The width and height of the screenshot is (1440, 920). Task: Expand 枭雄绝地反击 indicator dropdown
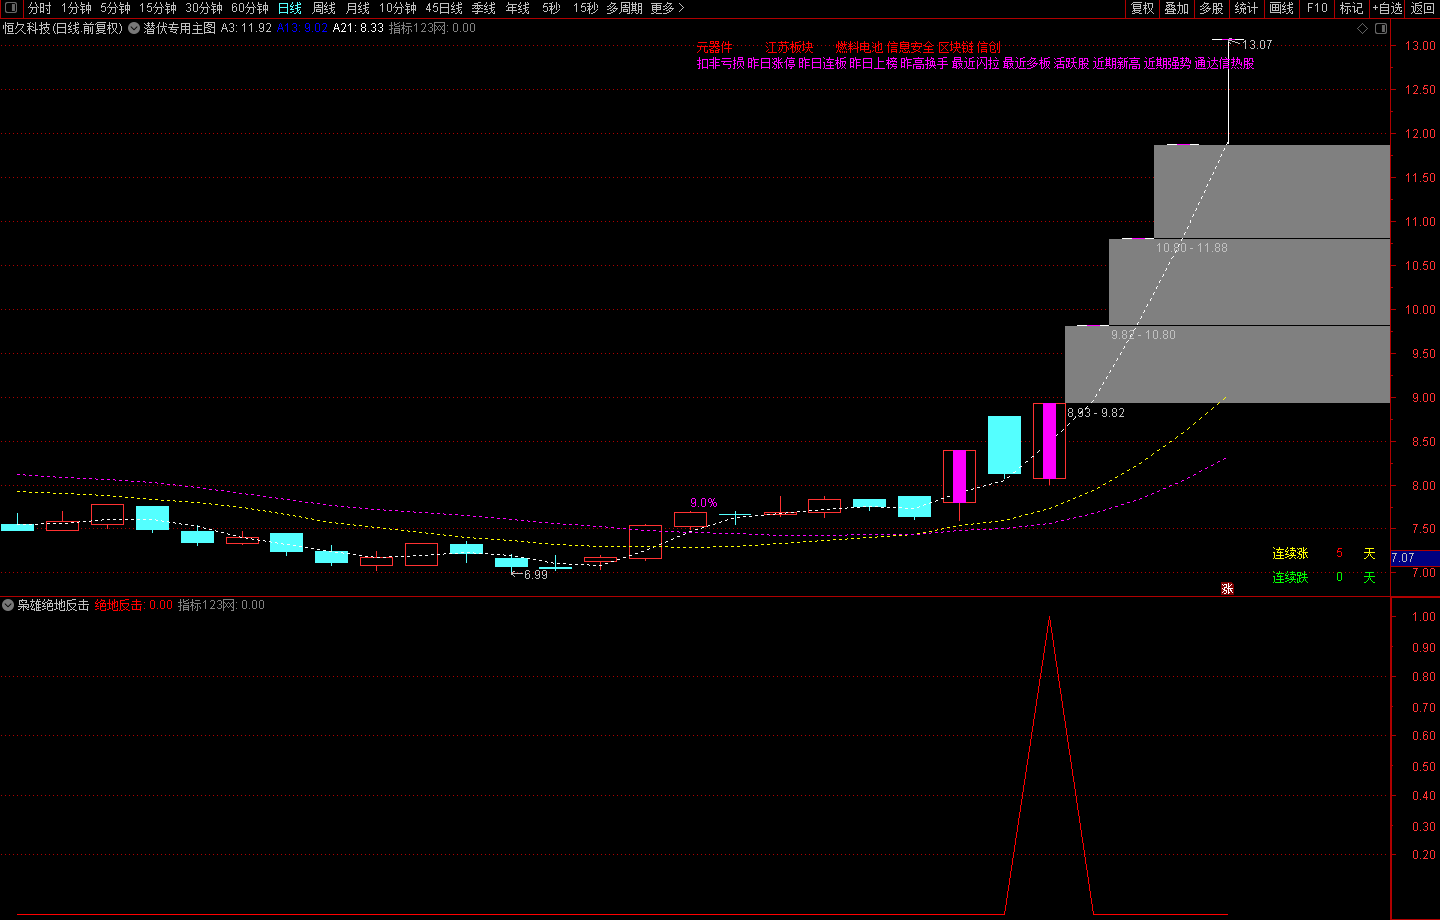pos(8,605)
